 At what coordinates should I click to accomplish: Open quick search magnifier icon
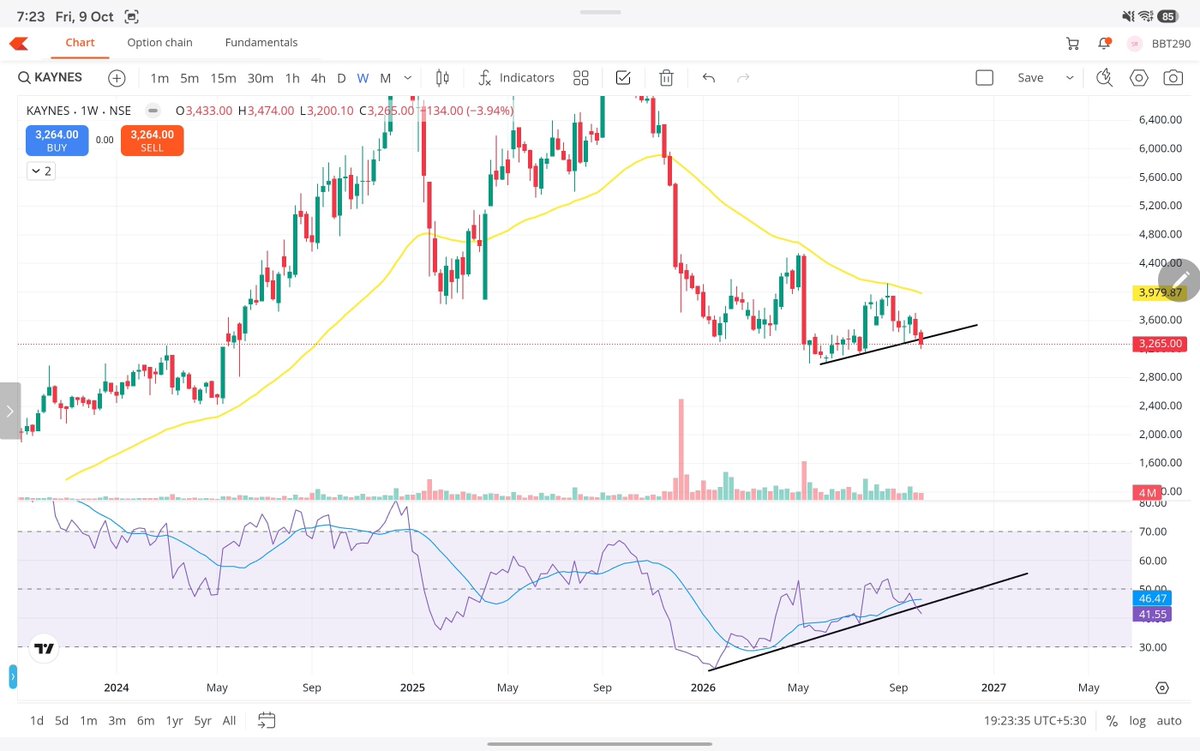pyautogui.click(x=1105, y=78)
